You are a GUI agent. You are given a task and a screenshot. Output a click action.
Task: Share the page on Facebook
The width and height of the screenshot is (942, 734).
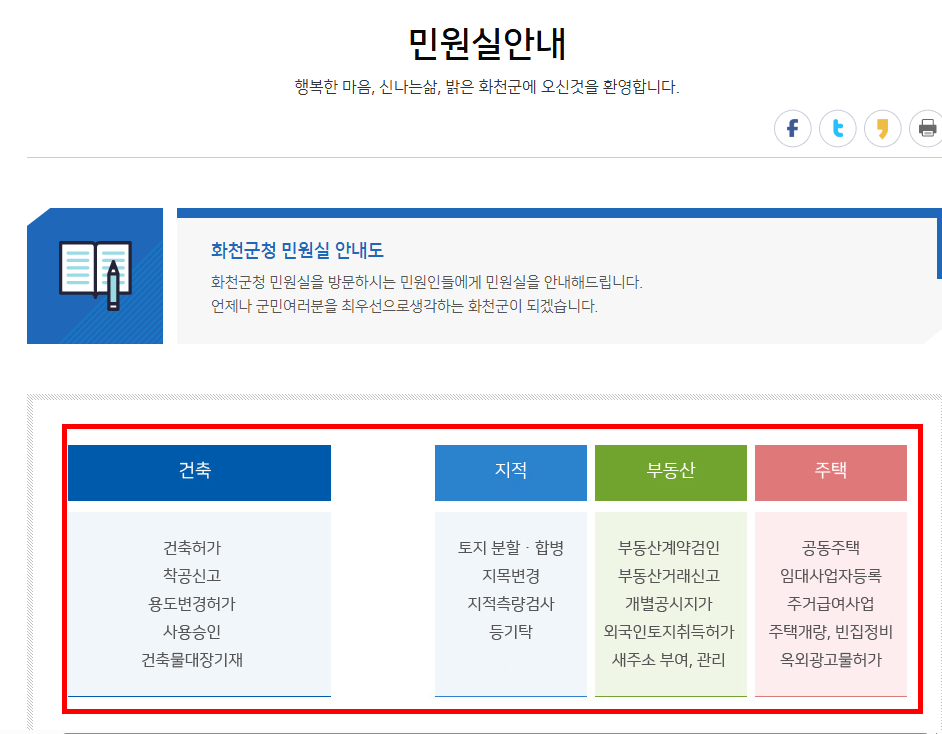coord(792,128)
